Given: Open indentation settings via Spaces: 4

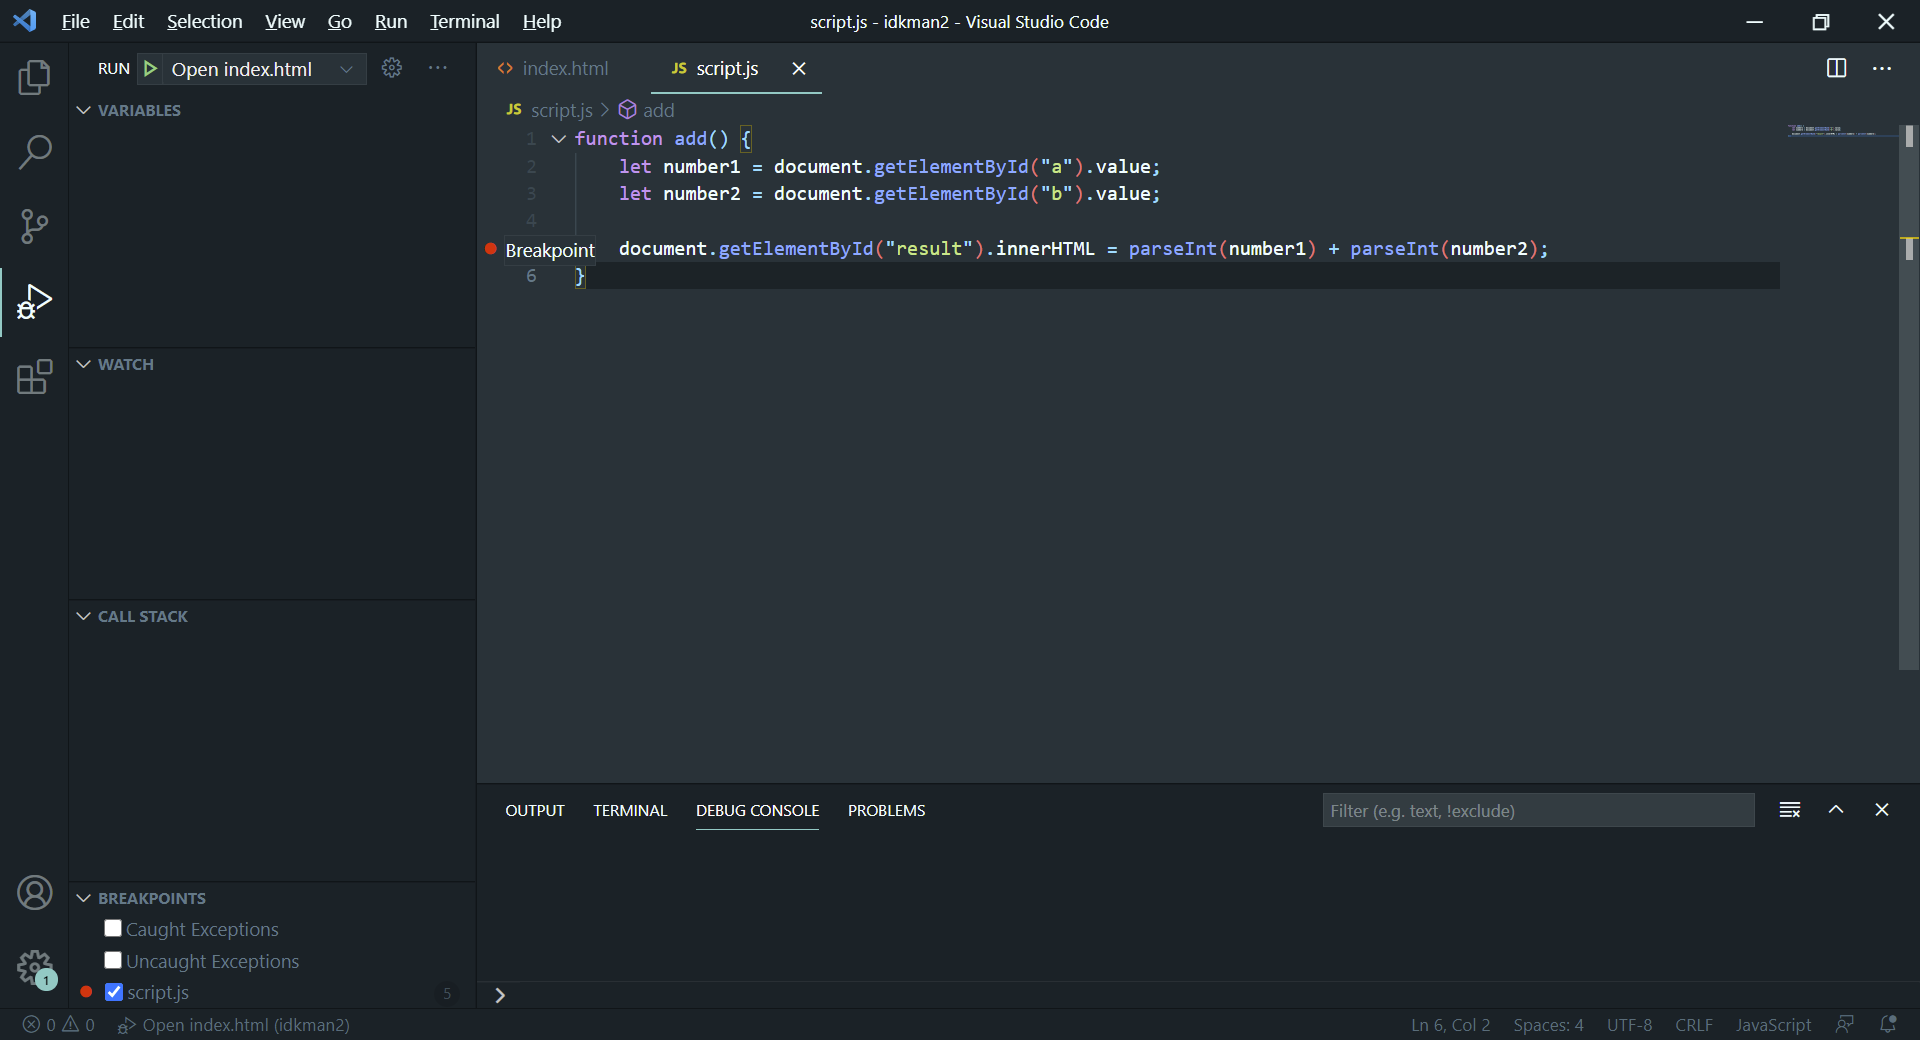Looking at the screenshot, I should coord(1548,1025).
